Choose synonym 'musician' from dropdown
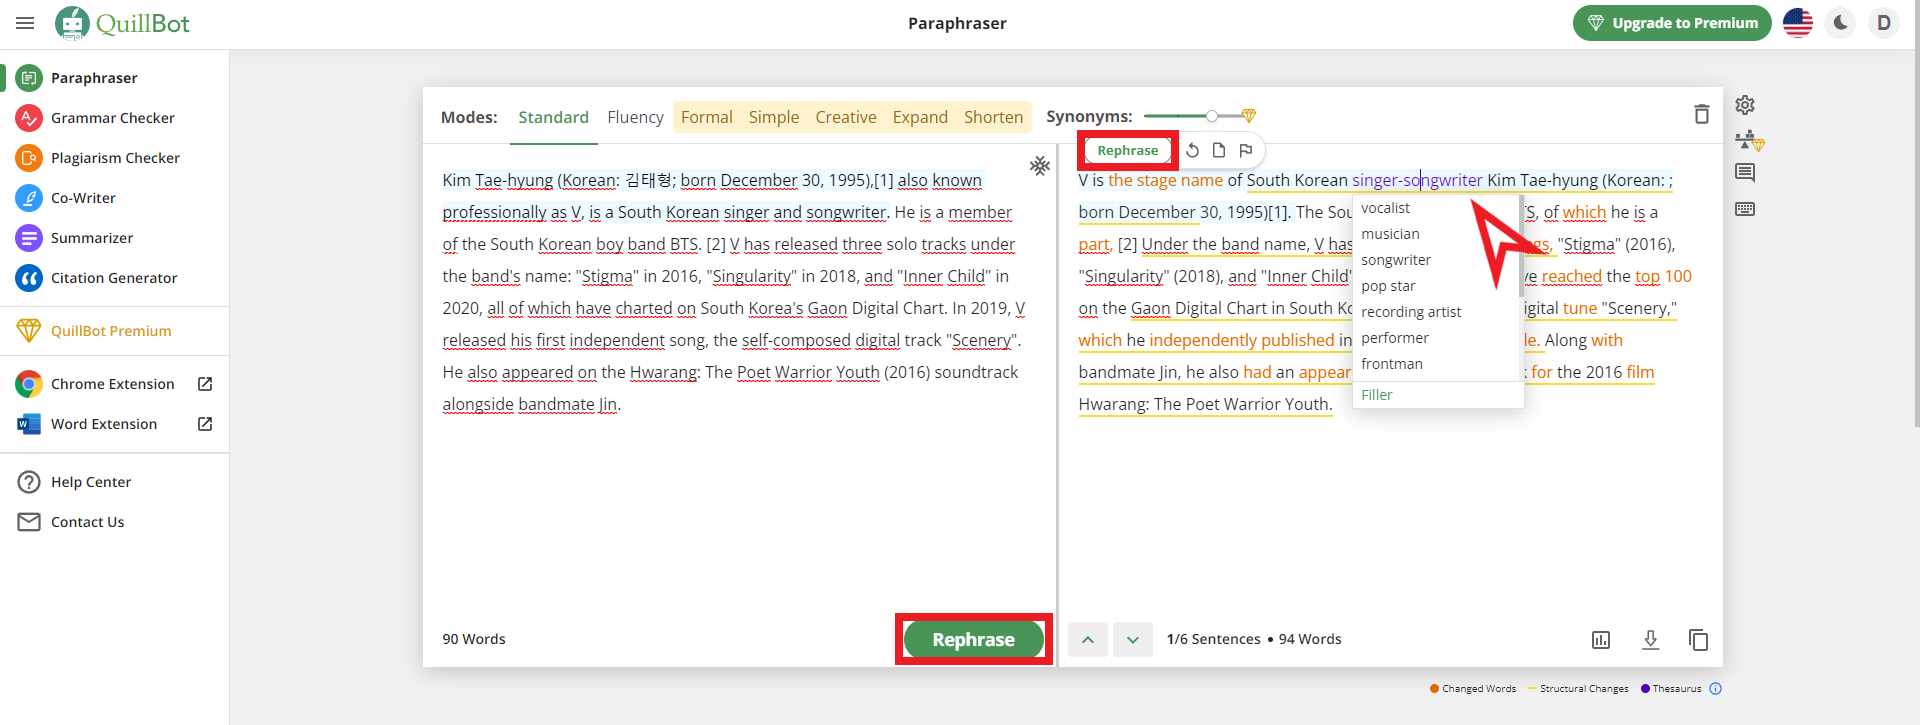 click(x=1390, y=234)
